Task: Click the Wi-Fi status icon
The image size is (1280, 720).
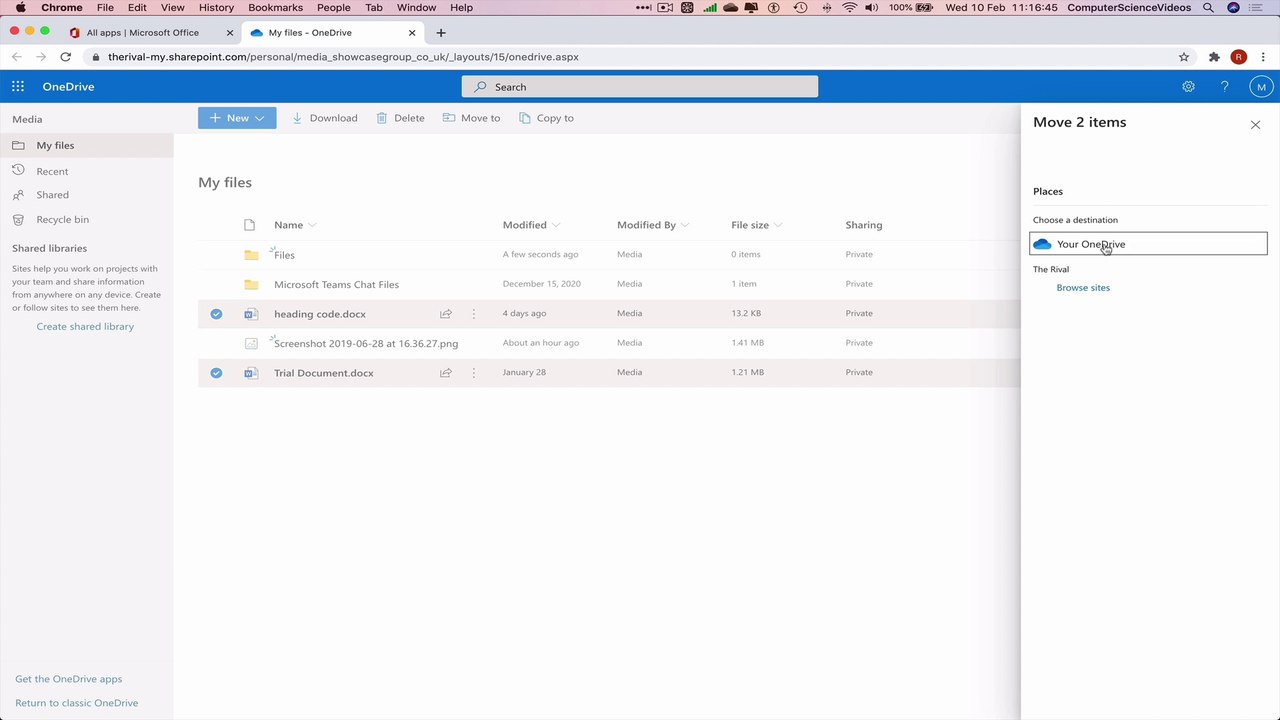Action: coord(849,8)
